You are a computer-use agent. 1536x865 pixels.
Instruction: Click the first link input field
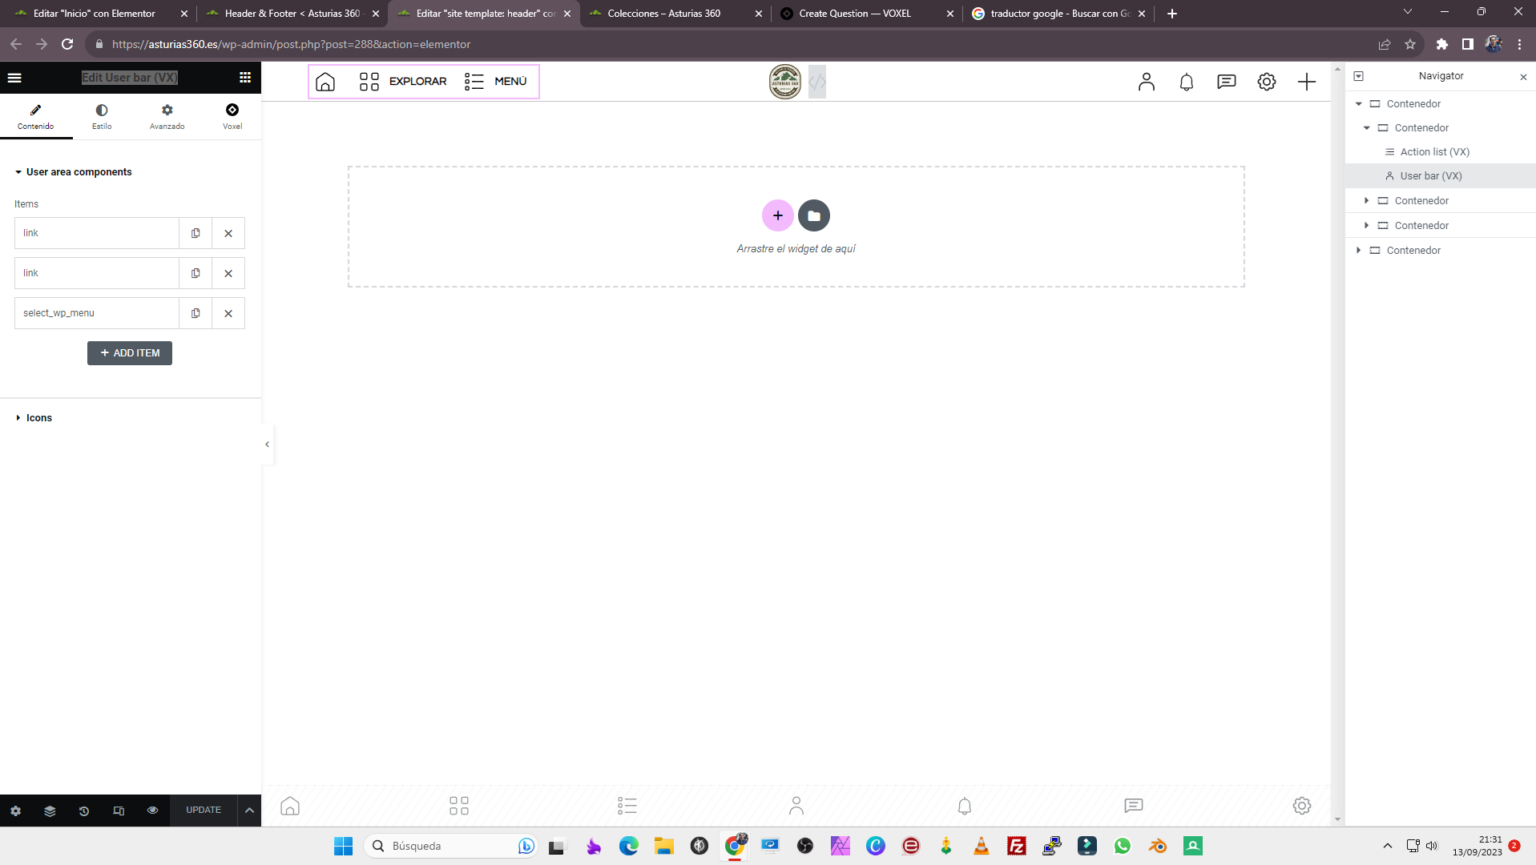coord(96,232)
